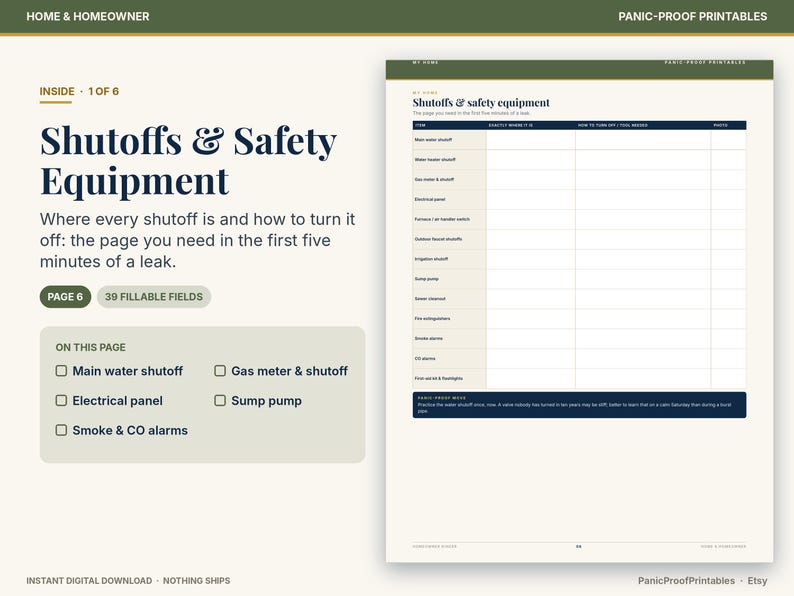Click Main water shutoff row in the preview table
The image size is (794, 596).
[579, 140]
